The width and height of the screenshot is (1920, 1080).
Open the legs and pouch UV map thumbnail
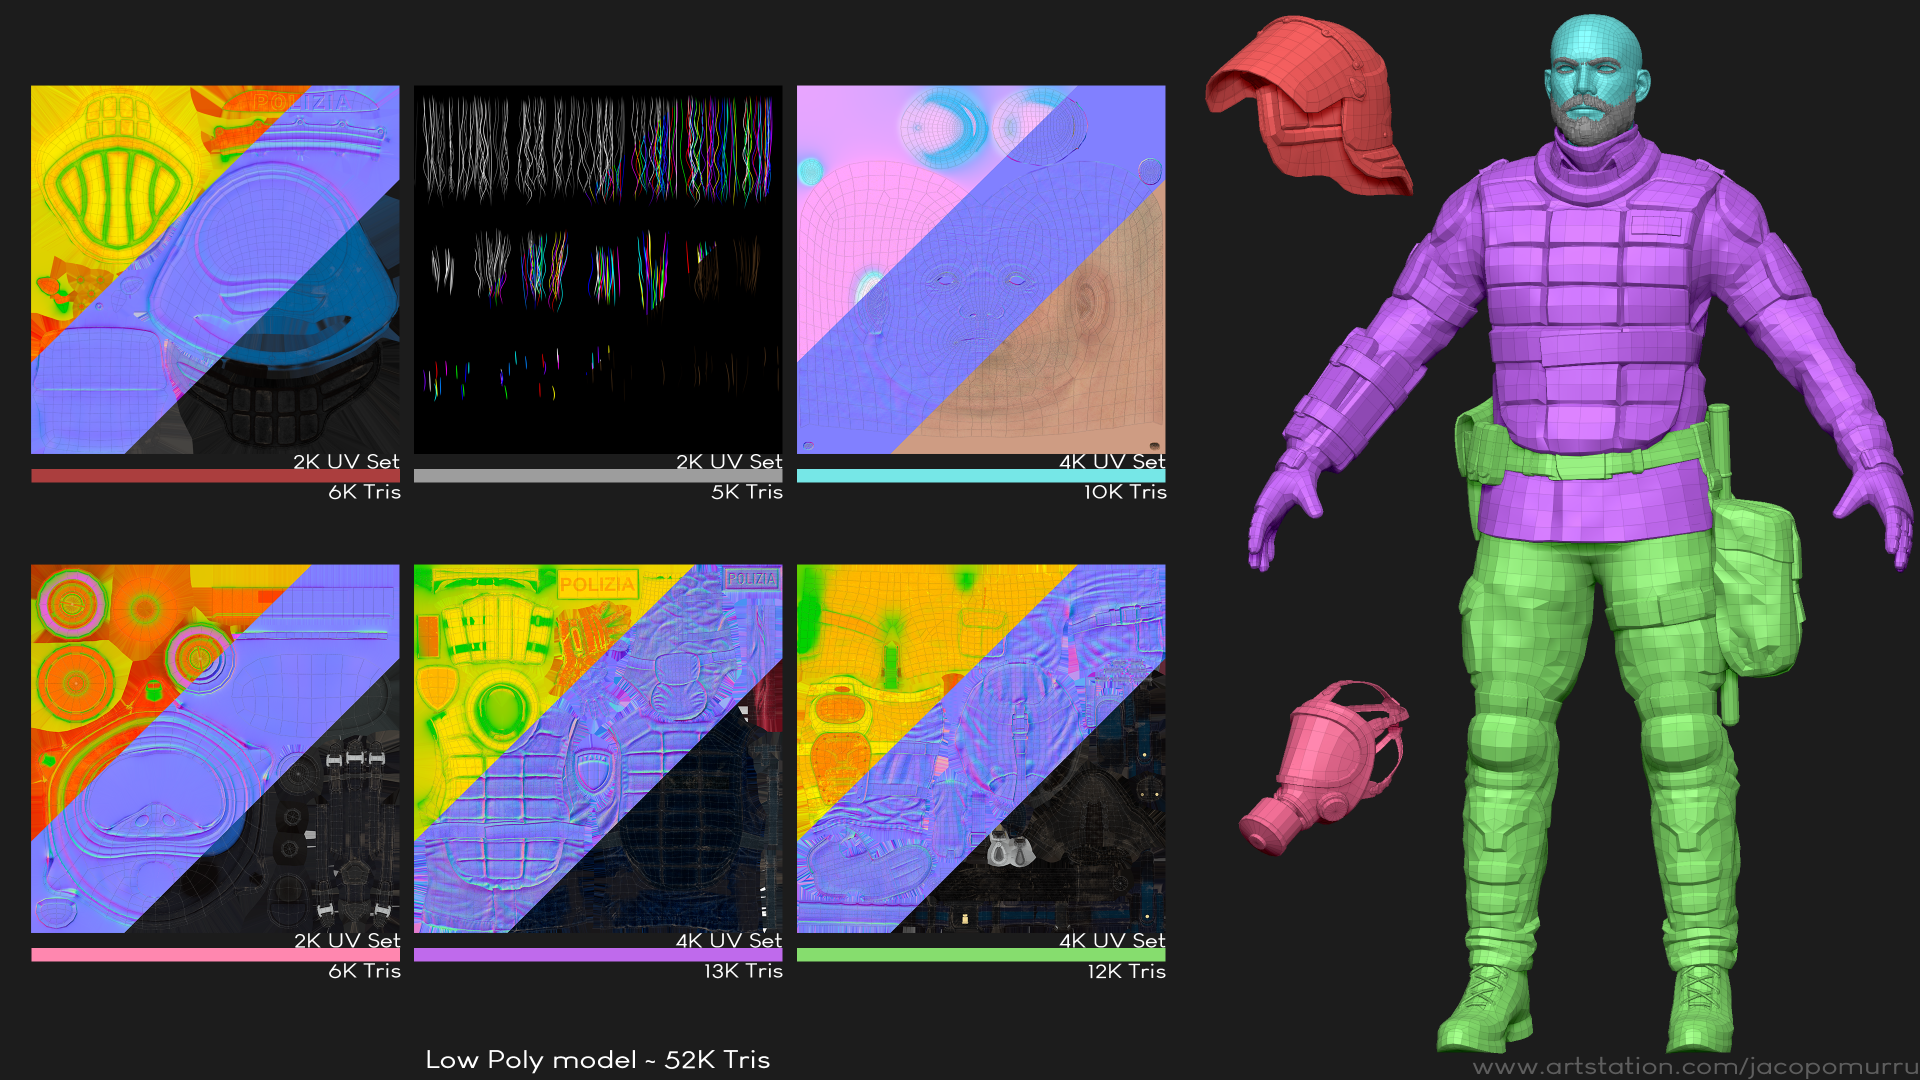(981, 748)
